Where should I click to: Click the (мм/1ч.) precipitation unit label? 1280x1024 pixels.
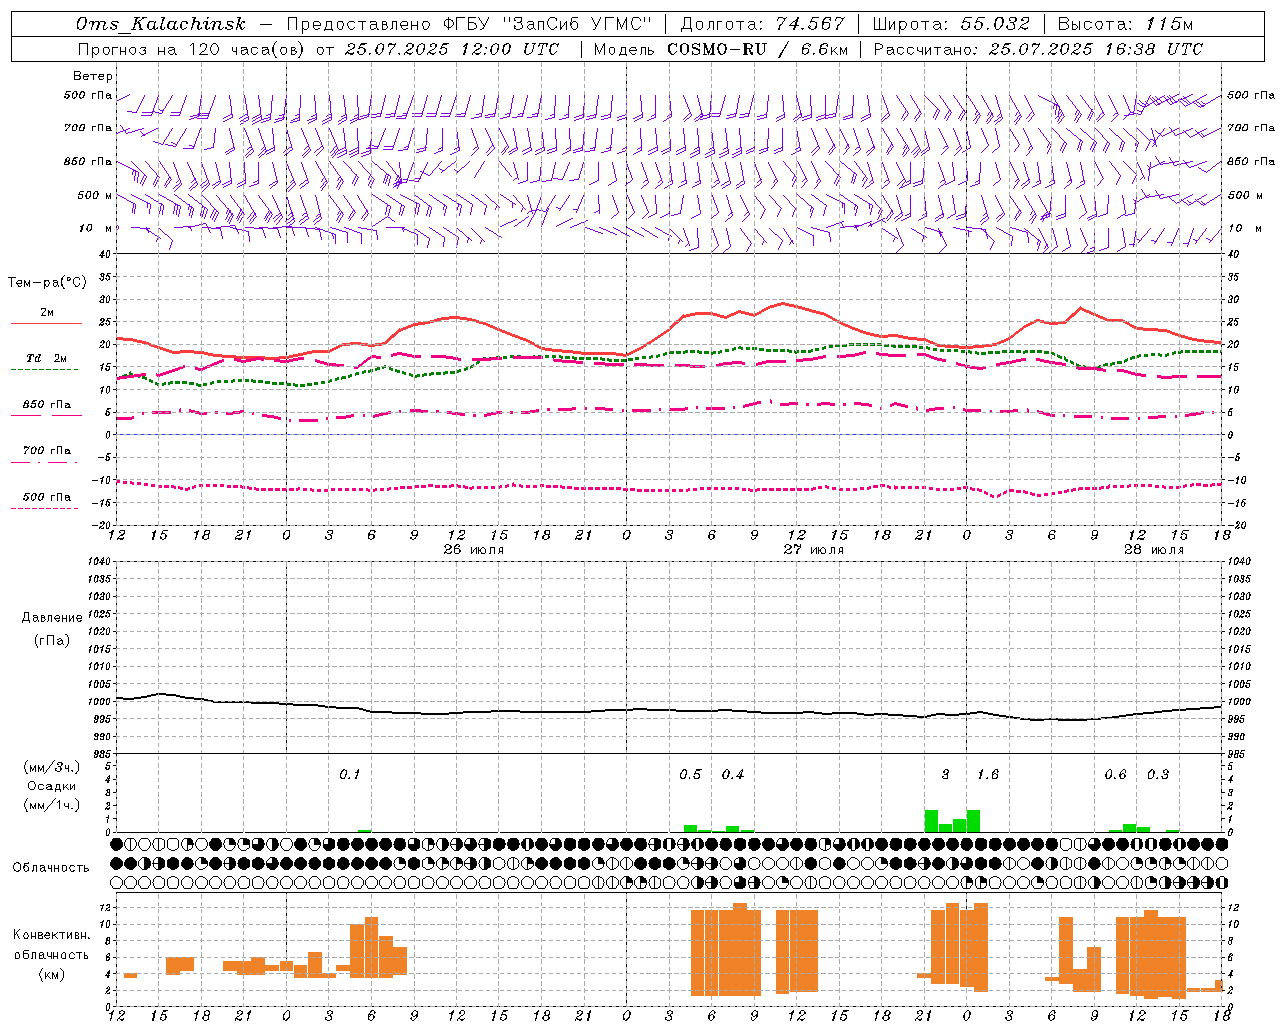[x=52, y=805]
